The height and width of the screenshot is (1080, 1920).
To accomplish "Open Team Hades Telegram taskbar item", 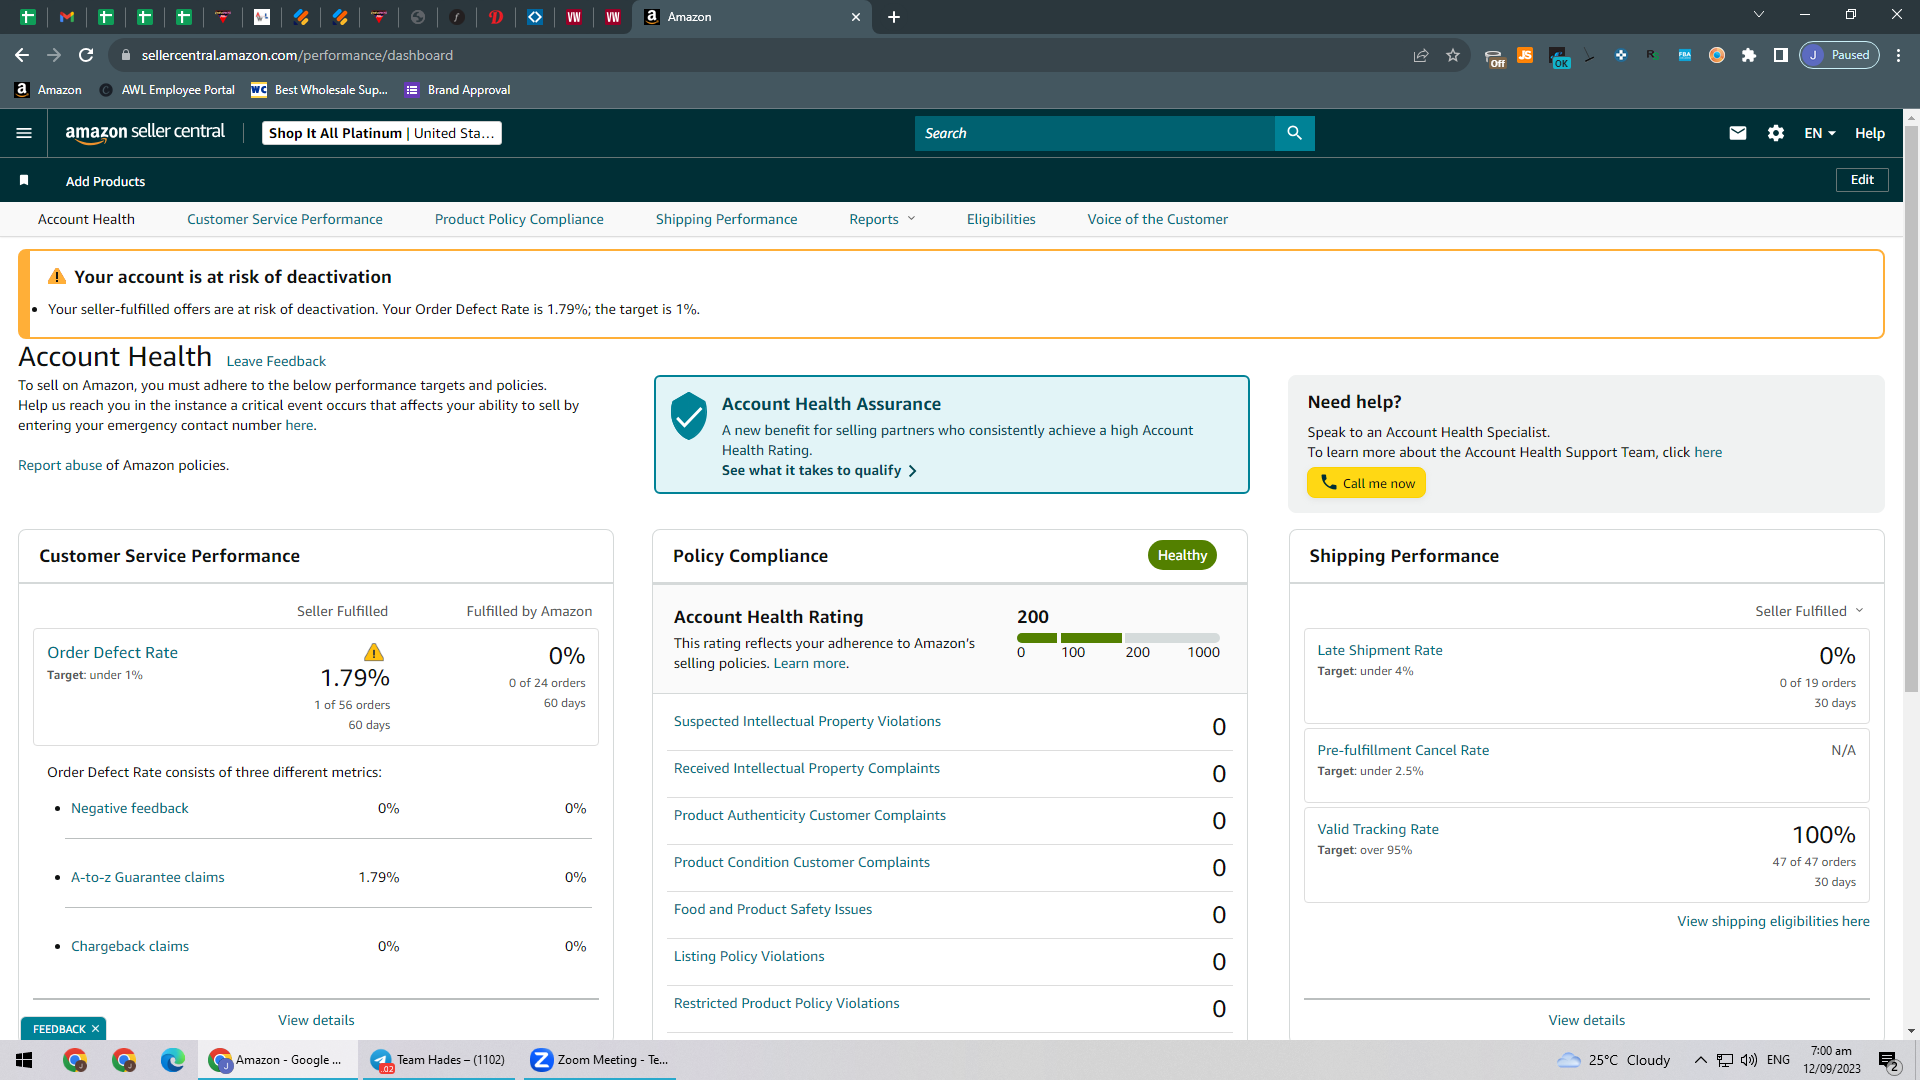I will [439, 1060].
